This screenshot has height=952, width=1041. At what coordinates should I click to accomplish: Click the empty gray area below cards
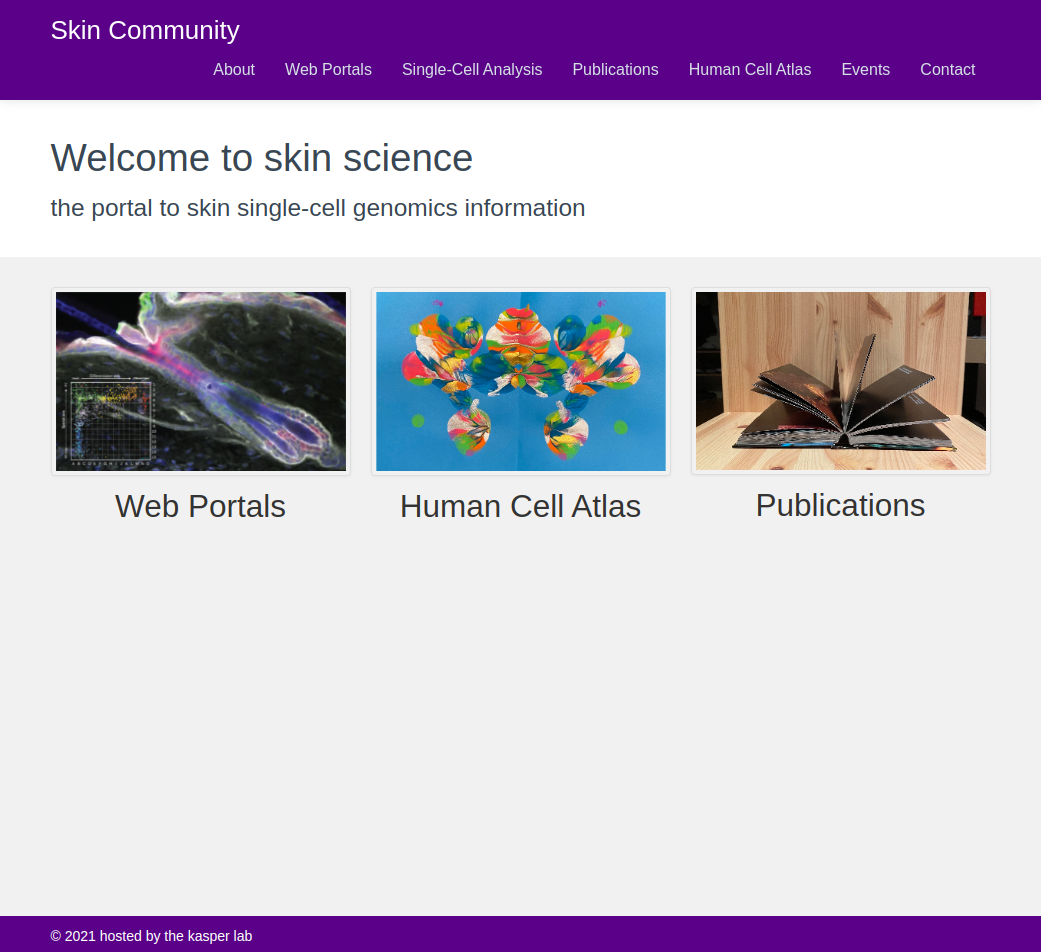coord(520,720)
